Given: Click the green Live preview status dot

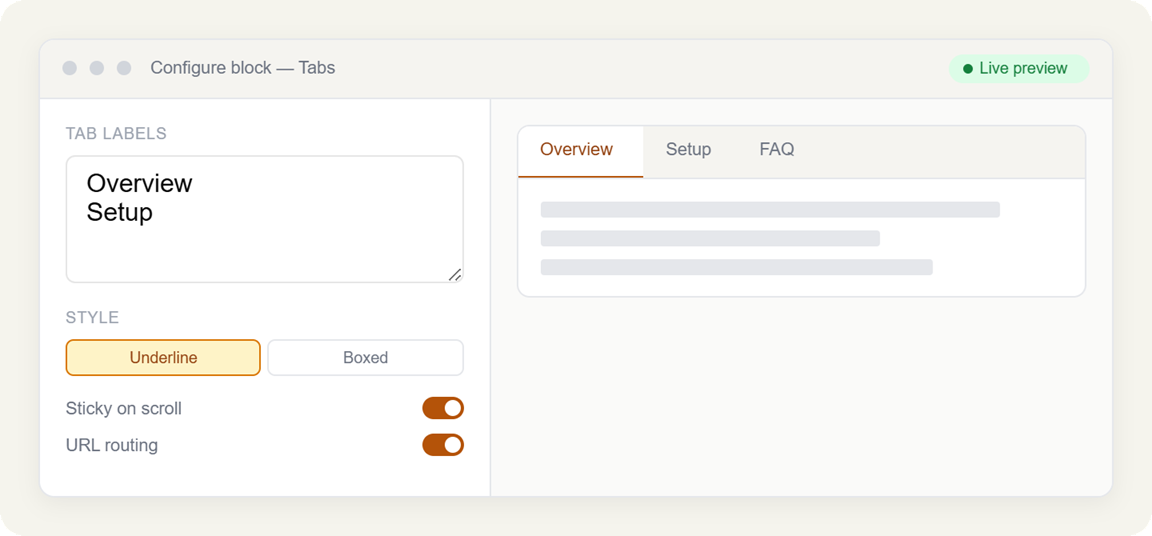Looking at the screenshot, I should click(x=966, y=69).
